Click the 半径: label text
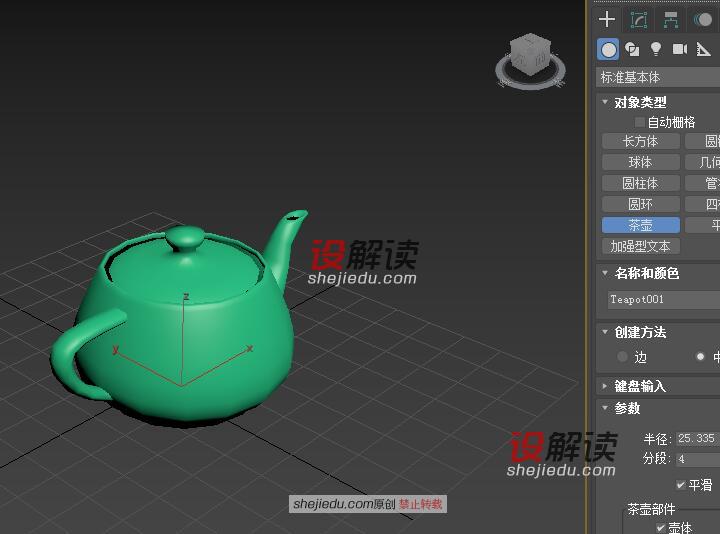720x534 pixels. pyautogui.click(x=657, y=439)
